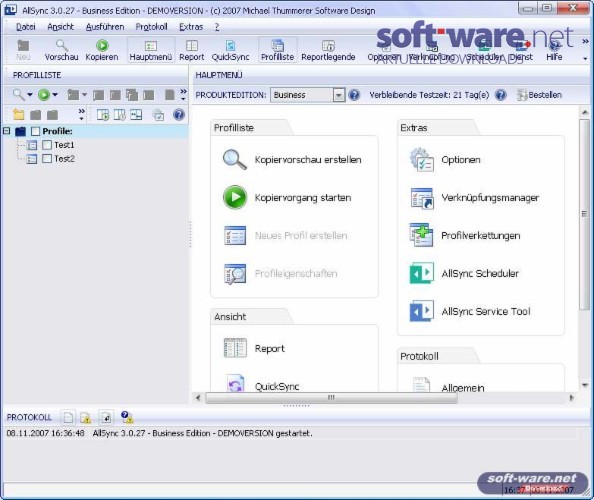594x500 pixels.
Task: Collapse the Profile: tree node
Action: click(7, 131)
